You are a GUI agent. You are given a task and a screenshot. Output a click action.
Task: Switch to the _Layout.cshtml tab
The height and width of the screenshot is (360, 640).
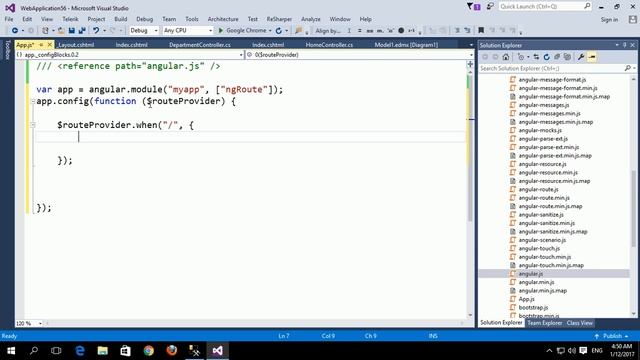(x=76, y=45)
